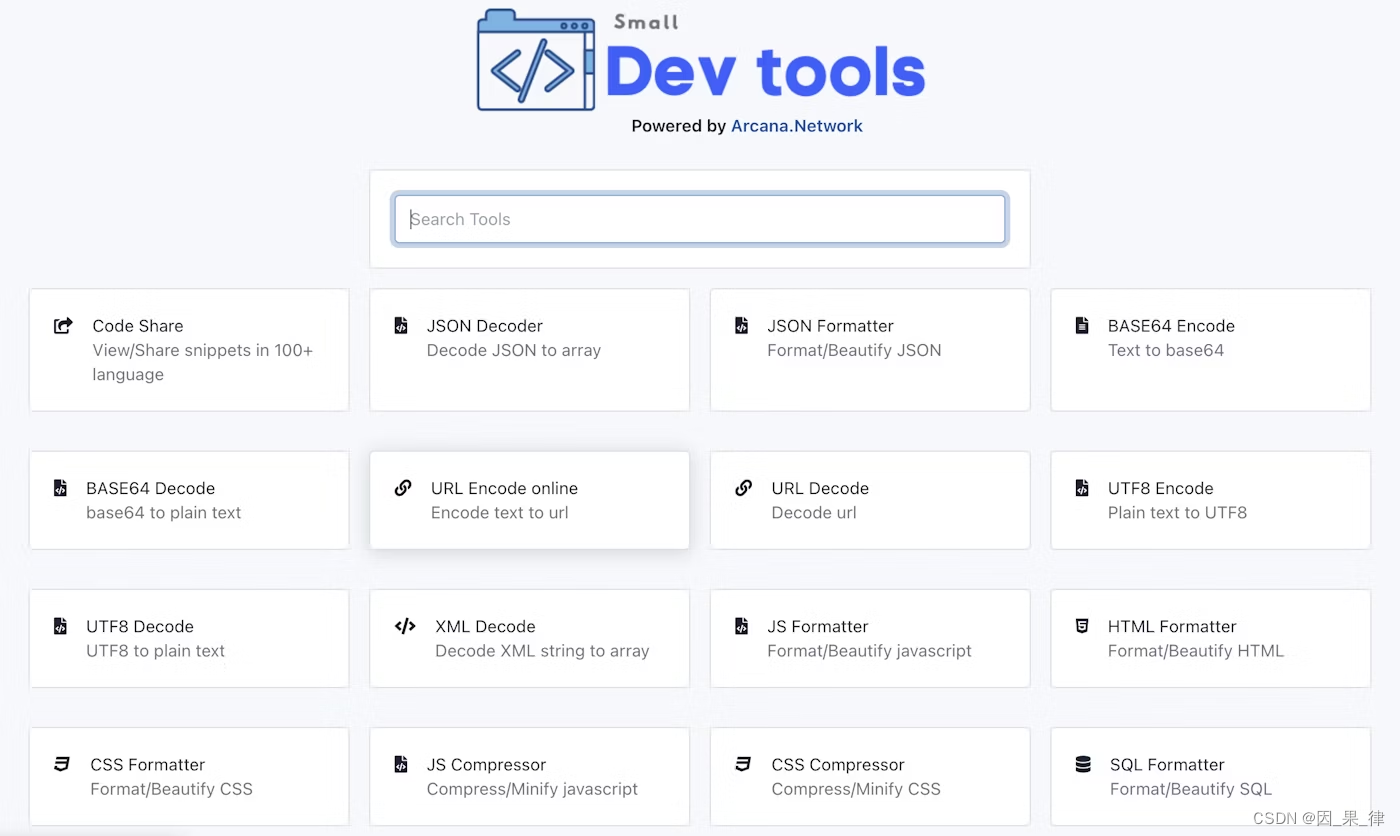
Task: Open the JSON Formatter tool
Action: (869, 349)
